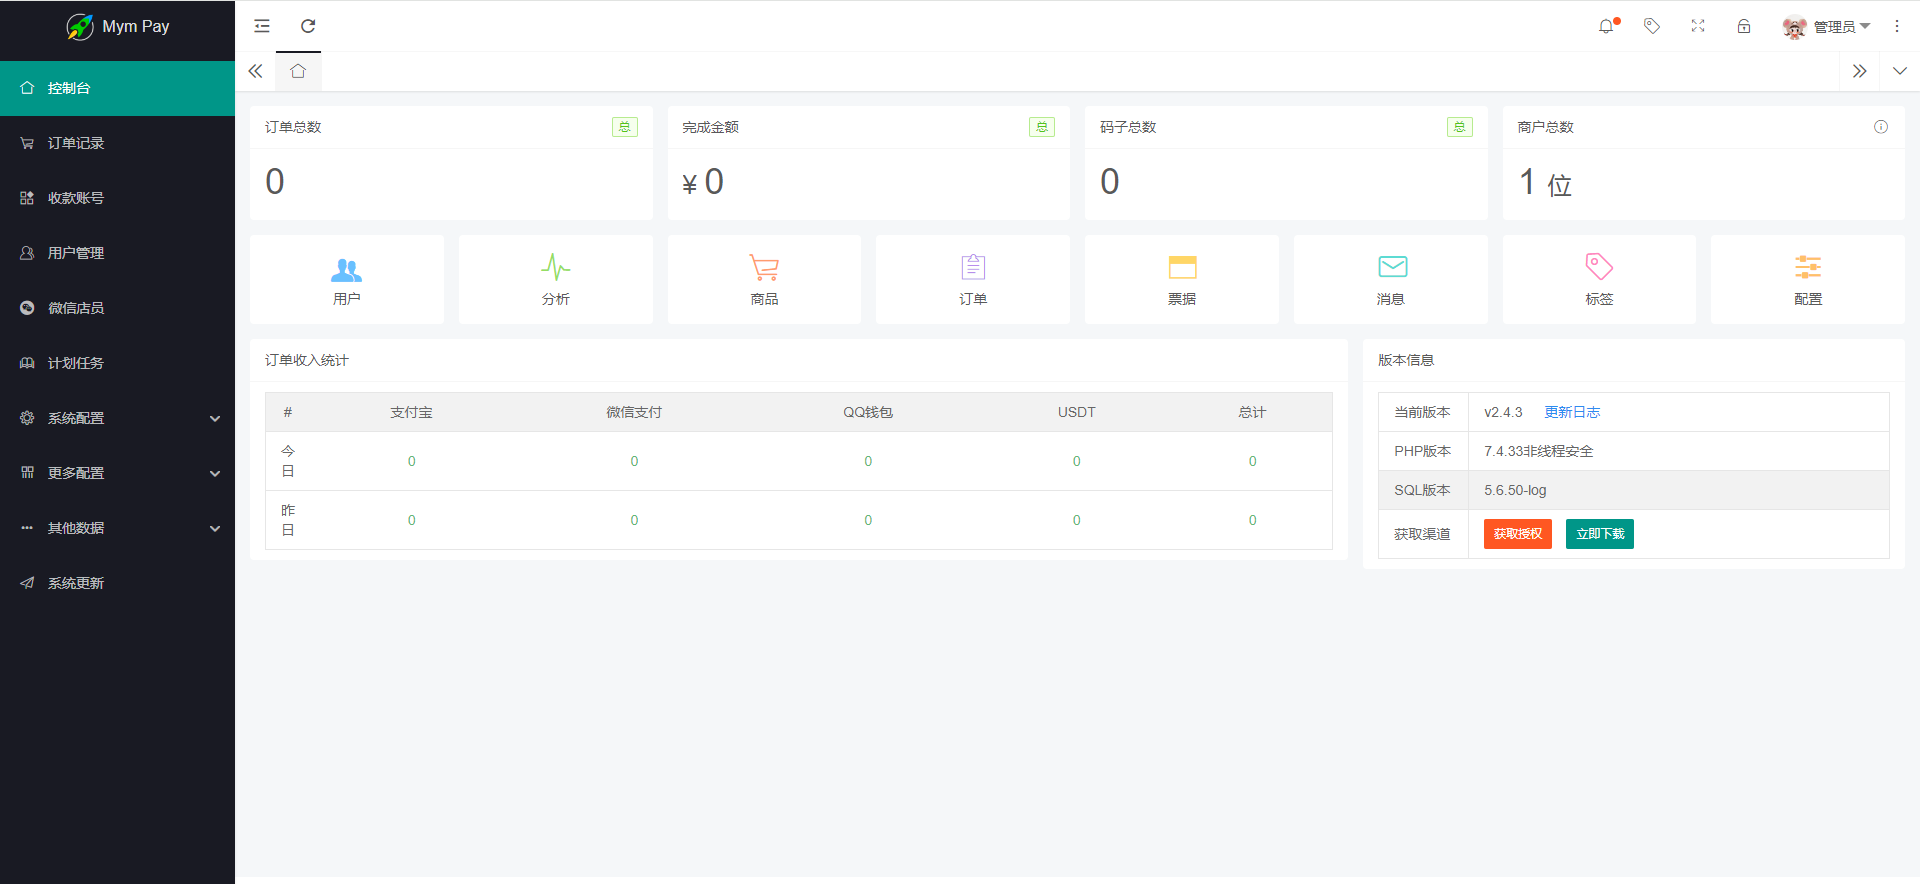Open the 分析 analytics shortcut
Screen dimensions: 1920x884
tap(555, 279)
